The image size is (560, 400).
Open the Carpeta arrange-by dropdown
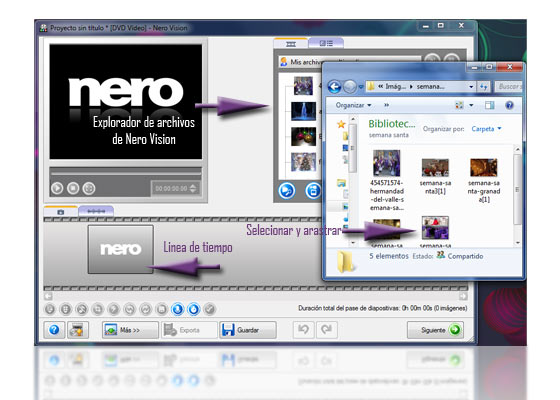(x=486, y=129)
